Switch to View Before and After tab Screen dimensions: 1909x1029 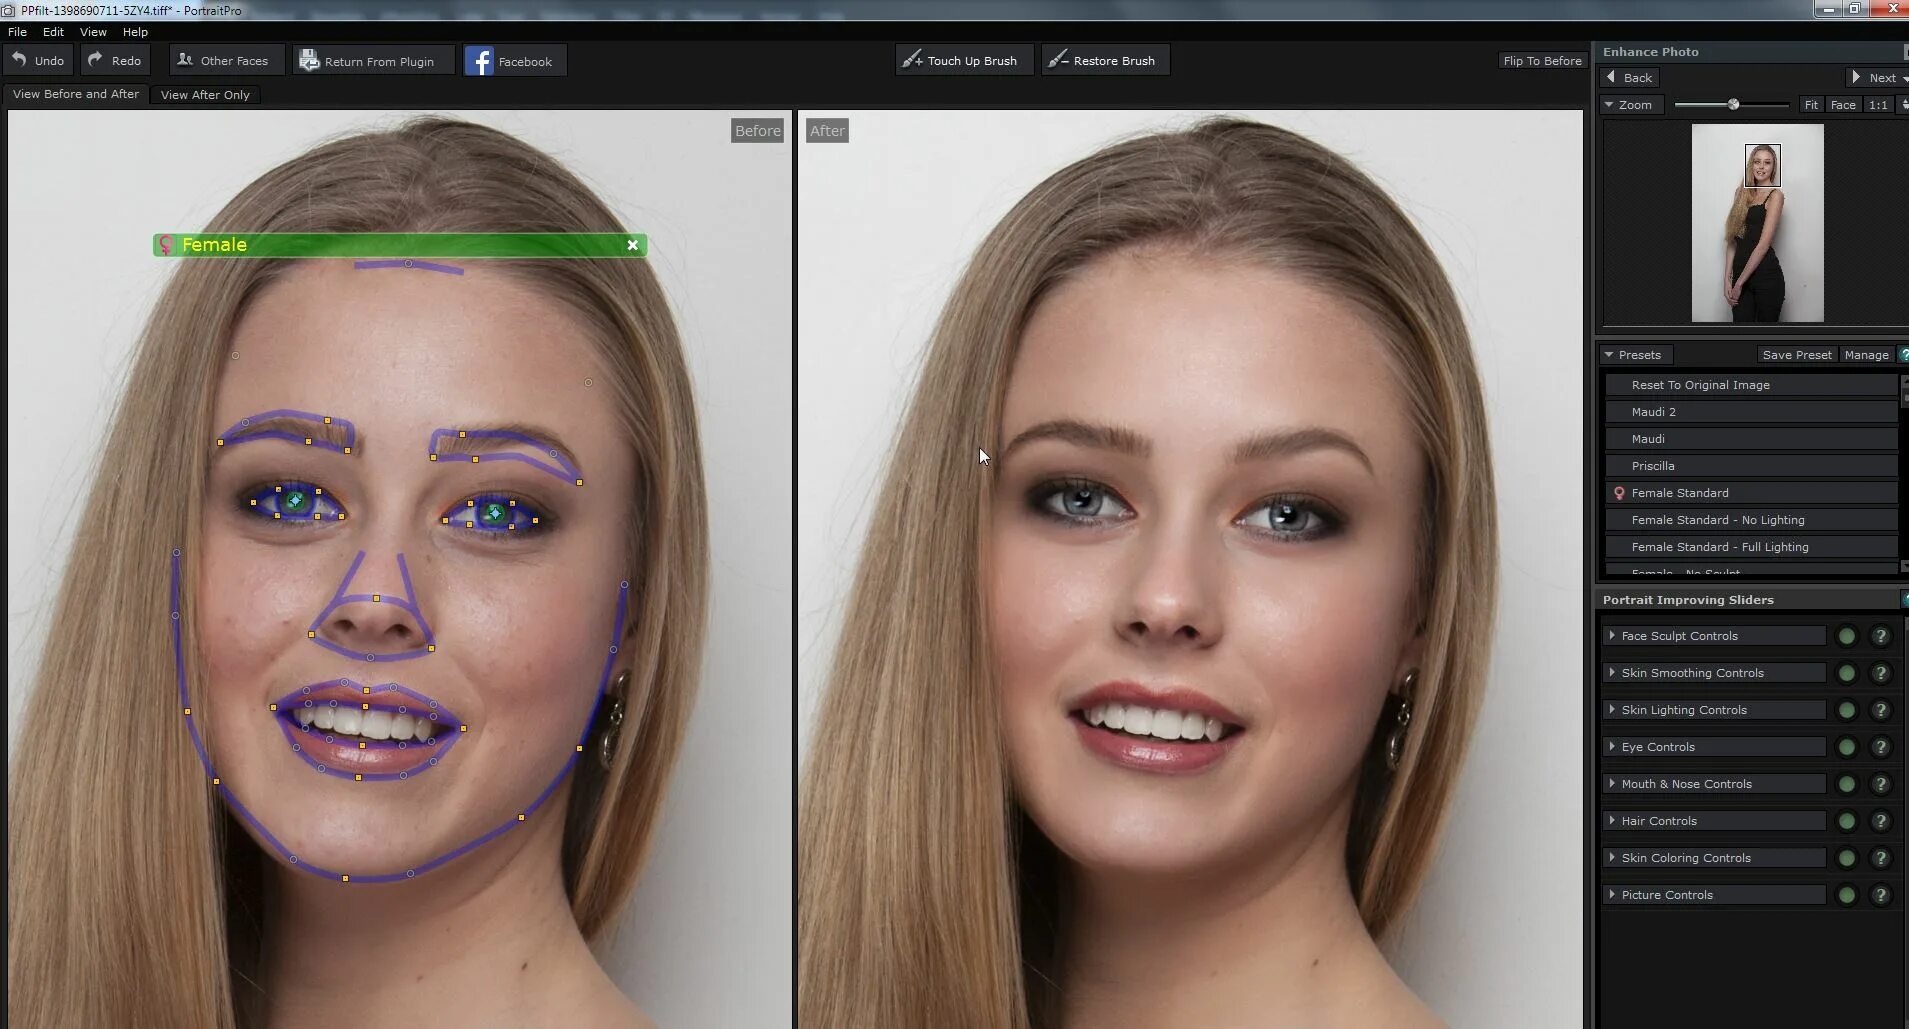tap(76, 94)
